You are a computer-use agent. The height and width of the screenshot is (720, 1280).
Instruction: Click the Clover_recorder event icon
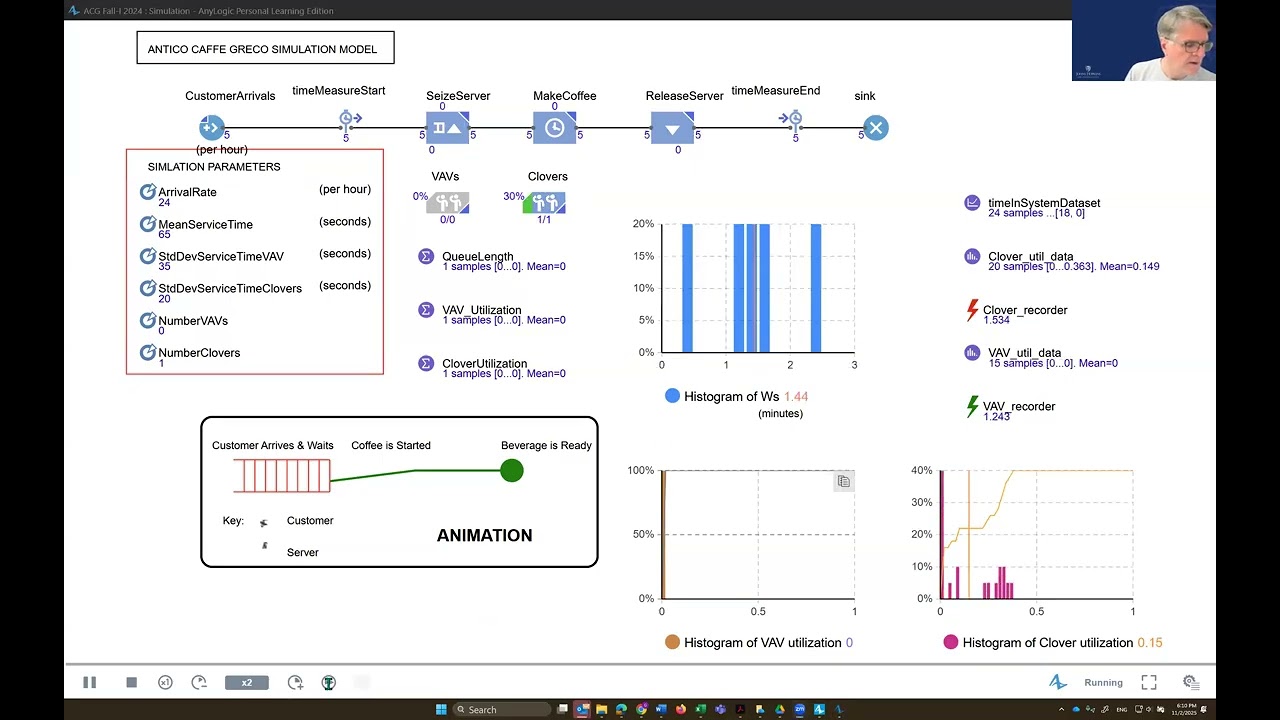(x=972, y=310)
